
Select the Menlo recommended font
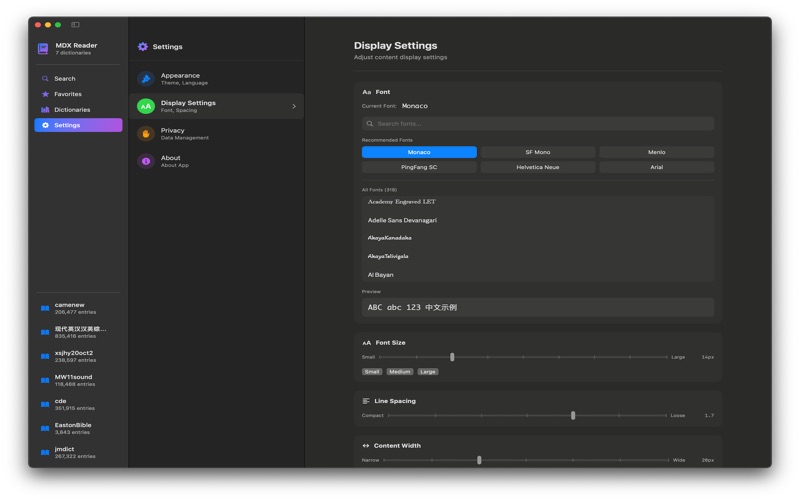click(x=656, y=152)
